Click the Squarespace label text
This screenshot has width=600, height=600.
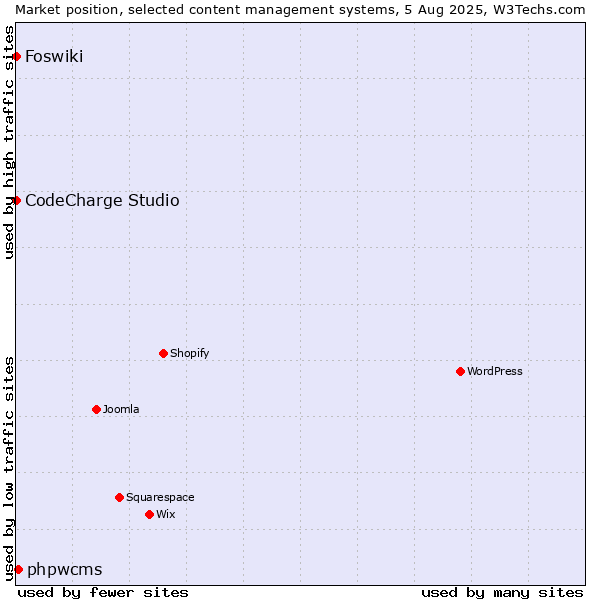[x=160, y=497]
